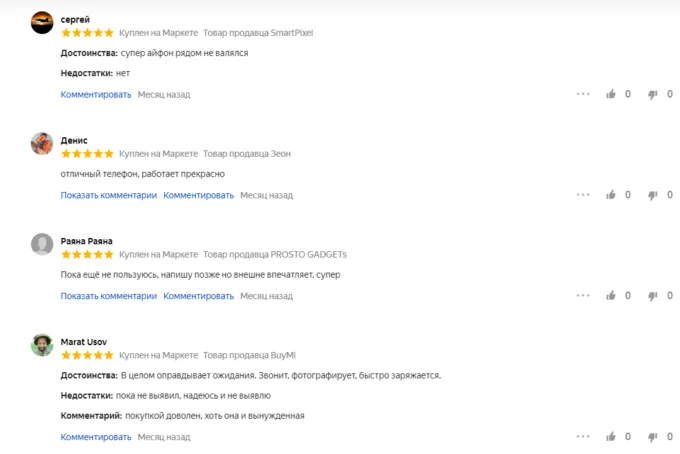Open more options for Денис's review
This screenshot has width=680, height=454.
click(583, 195)
